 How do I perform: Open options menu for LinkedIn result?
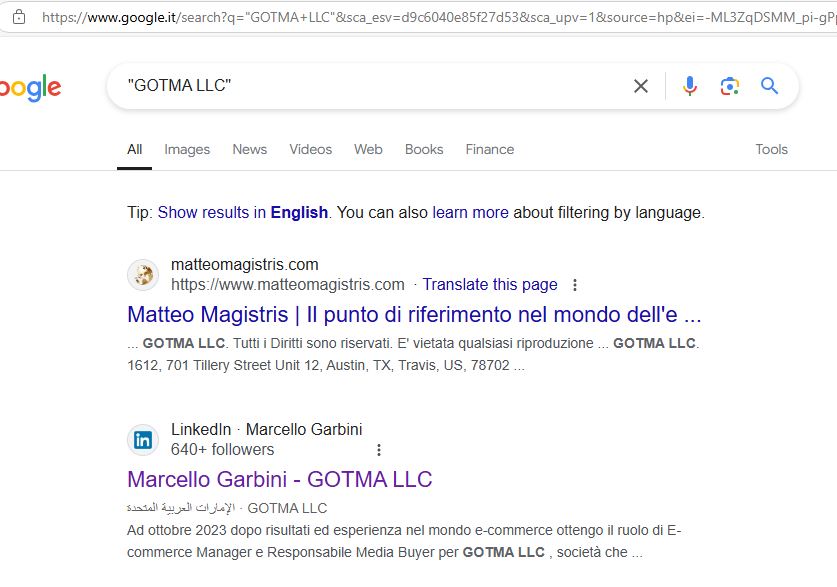[x=379, y=450]
